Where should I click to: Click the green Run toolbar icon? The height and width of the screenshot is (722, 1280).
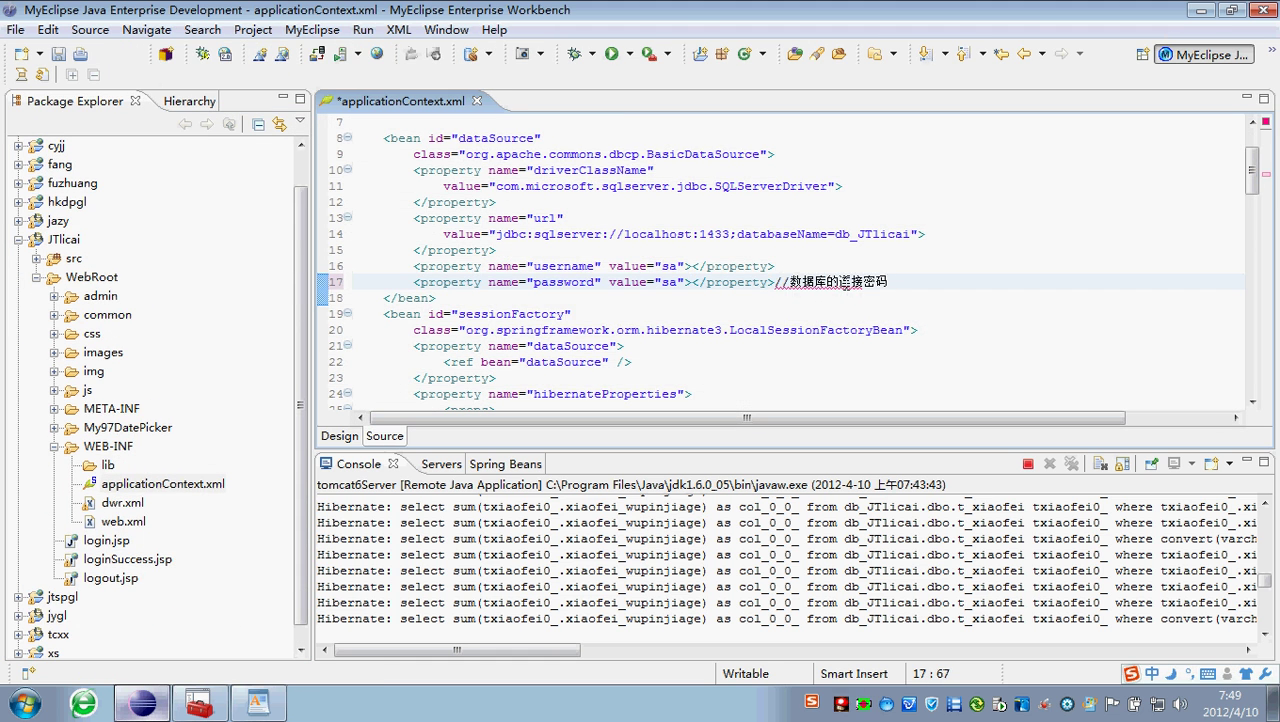click(611, 54)
